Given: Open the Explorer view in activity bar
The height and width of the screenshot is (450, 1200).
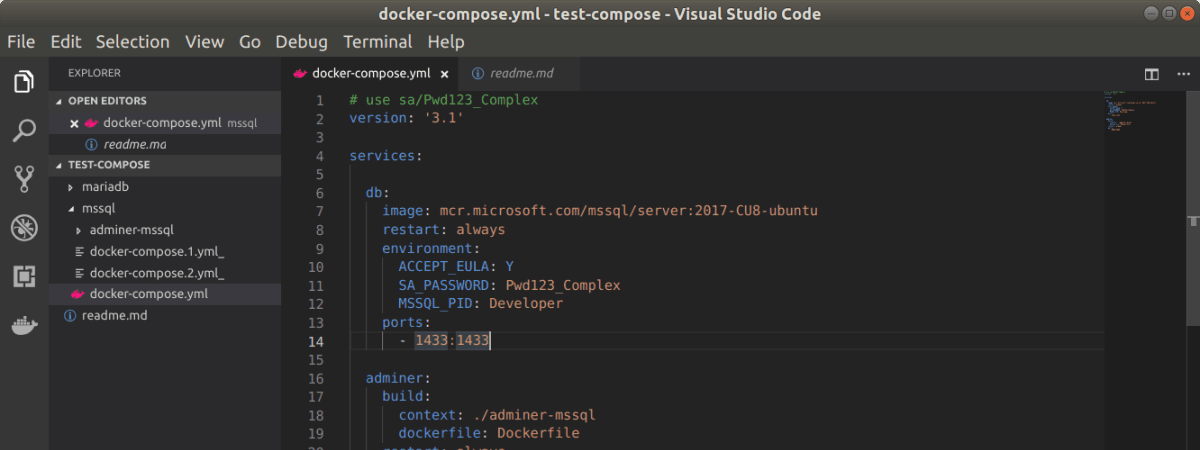Looking at the screenshot, I should [x=24, y=82].
